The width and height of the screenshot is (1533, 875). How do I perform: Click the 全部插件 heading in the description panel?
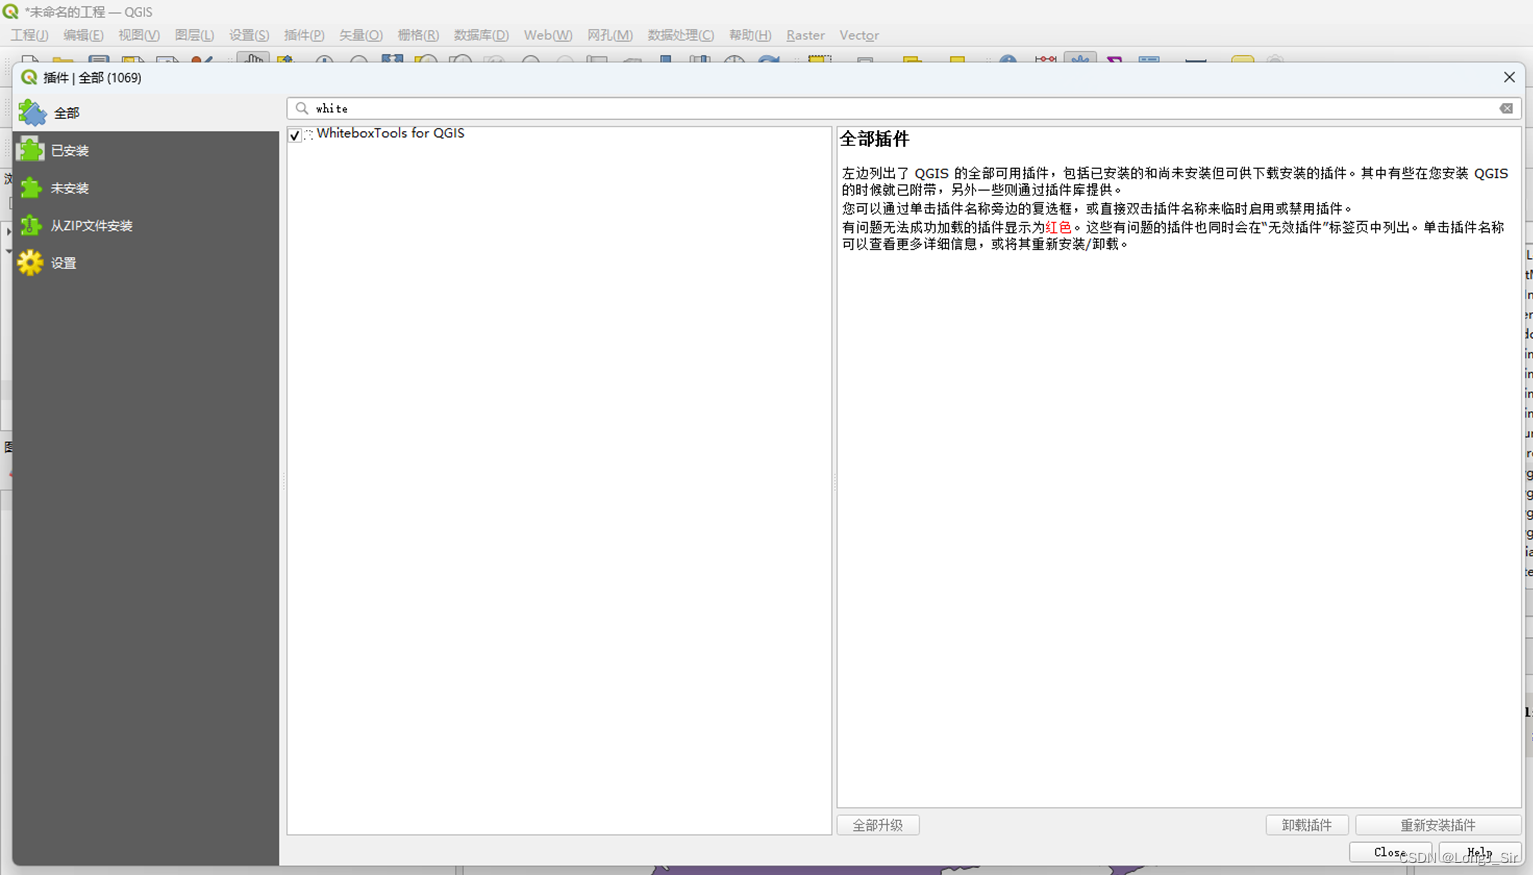point(875,140)
